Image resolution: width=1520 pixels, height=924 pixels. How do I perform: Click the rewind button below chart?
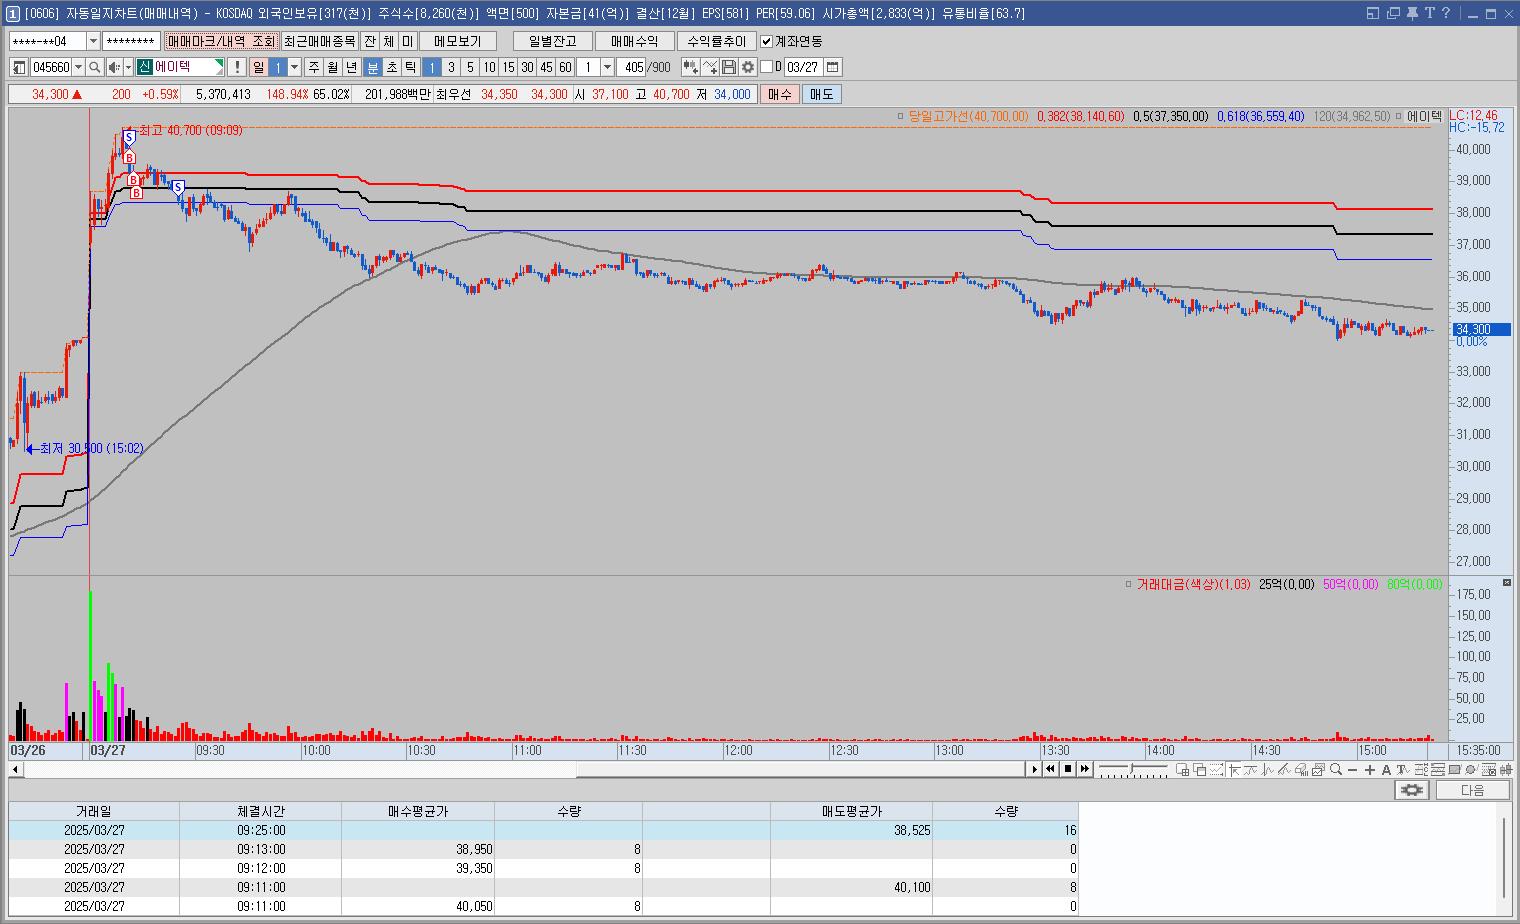(1051, 769)
